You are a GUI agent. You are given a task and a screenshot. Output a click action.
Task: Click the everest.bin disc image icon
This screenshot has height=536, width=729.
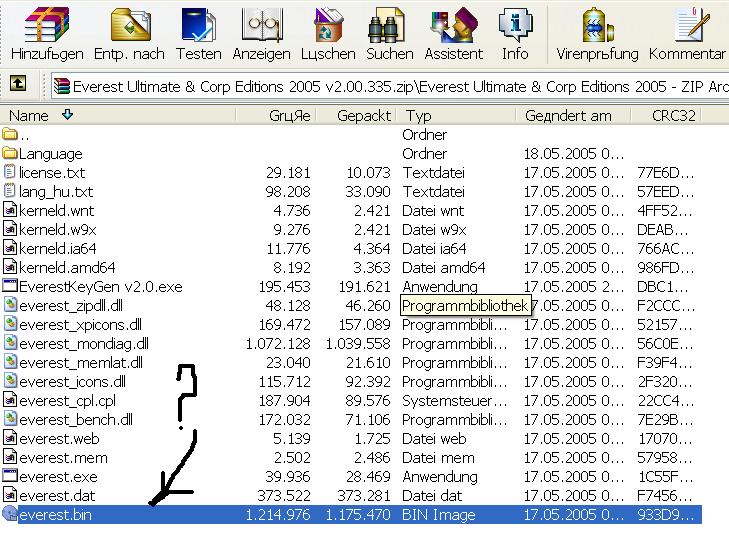click(10, 514)
